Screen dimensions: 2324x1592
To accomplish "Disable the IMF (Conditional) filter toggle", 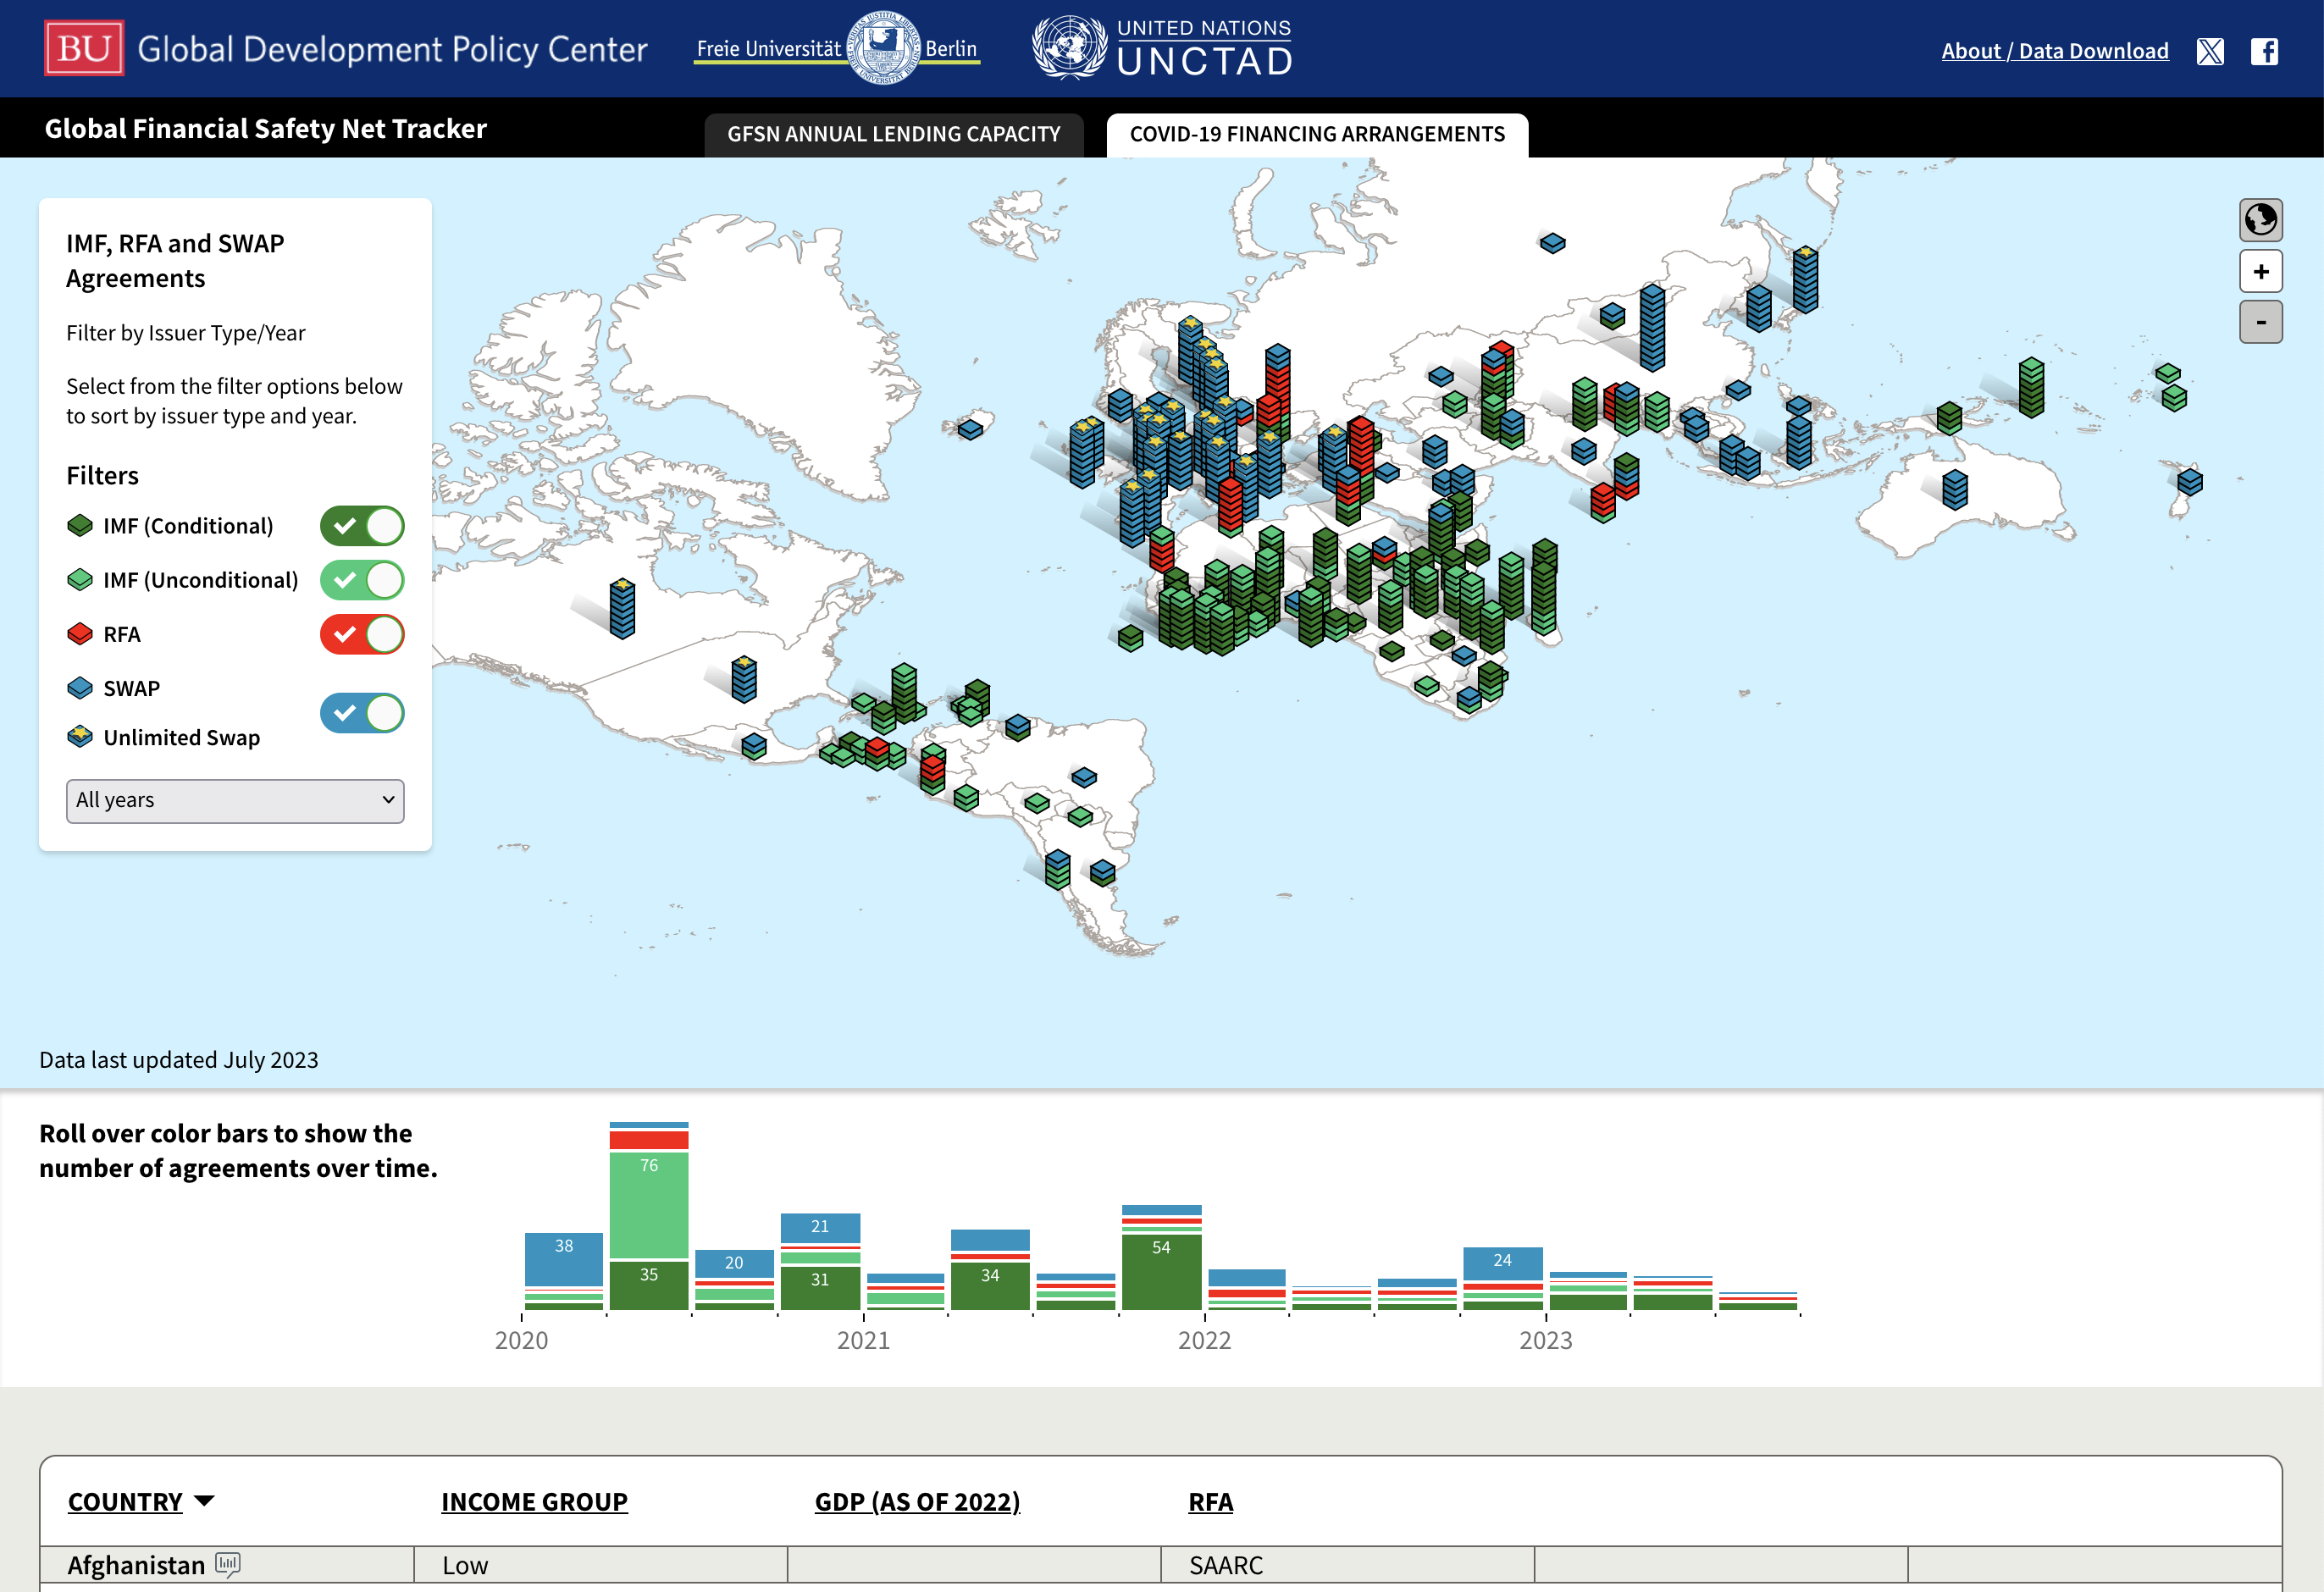I will (x=362, y=525).
